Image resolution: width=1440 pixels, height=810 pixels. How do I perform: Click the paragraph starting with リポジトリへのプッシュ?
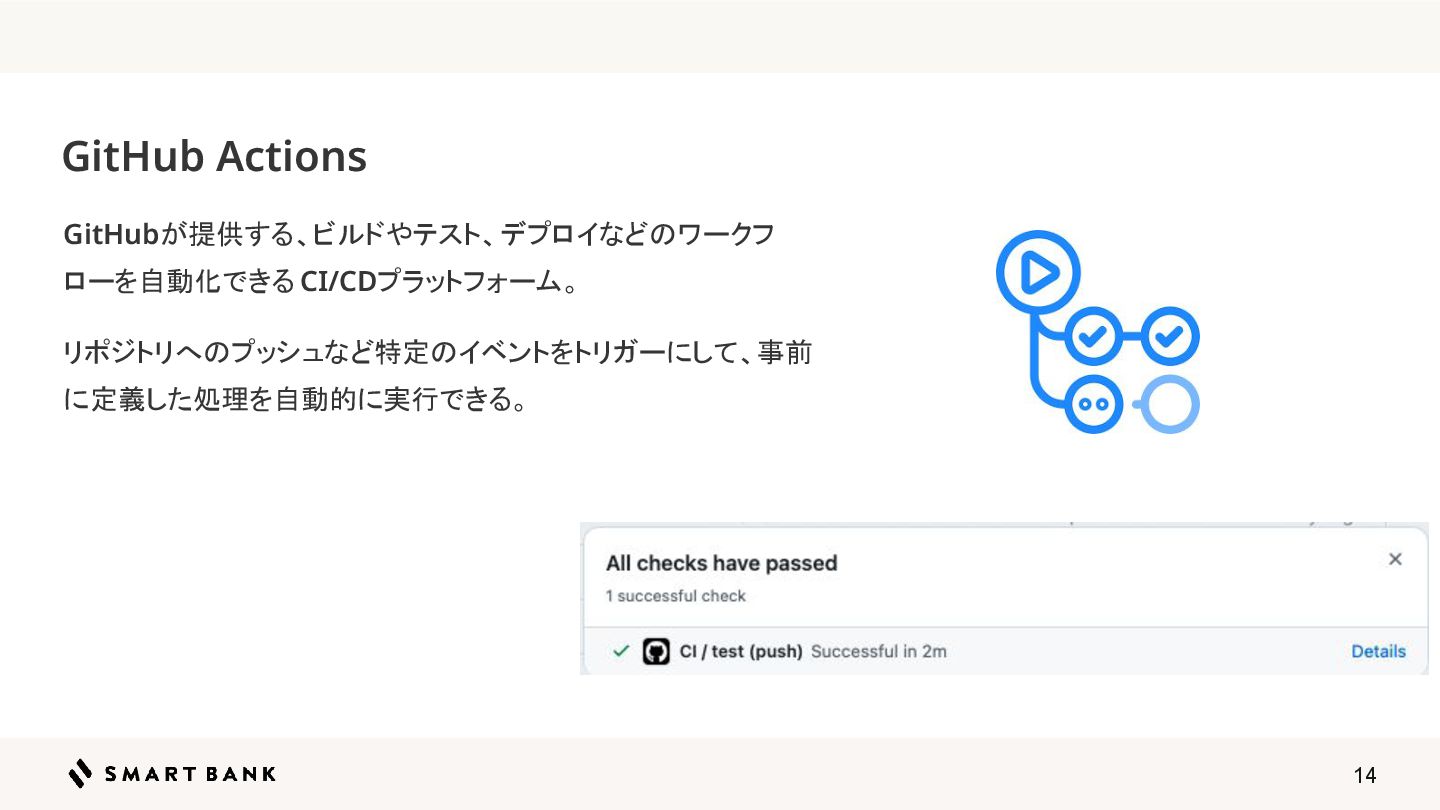(437, 377)
